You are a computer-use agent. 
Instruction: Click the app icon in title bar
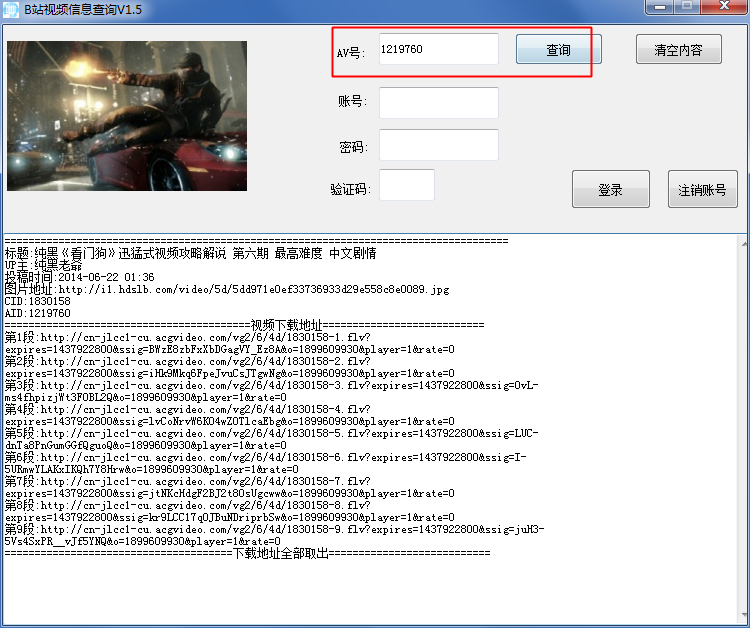click(x=11, y=10)
